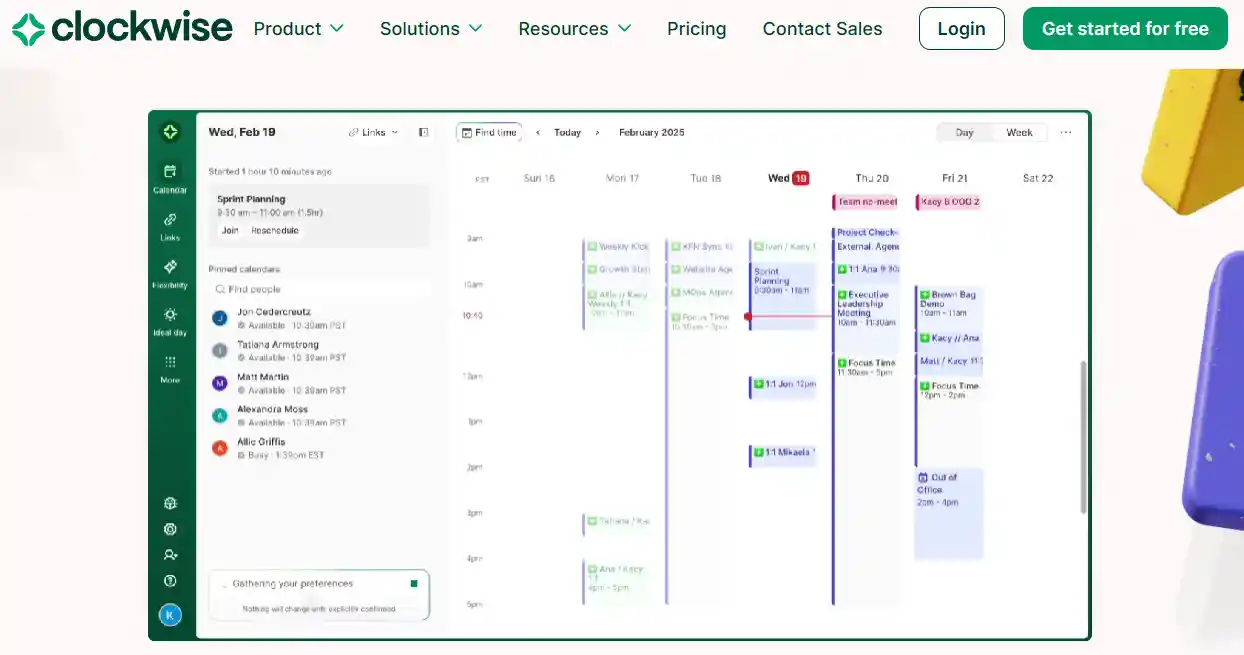Select the Thu 20 day header
Screen dimensions: 1244x655
[x=871, y=178]
